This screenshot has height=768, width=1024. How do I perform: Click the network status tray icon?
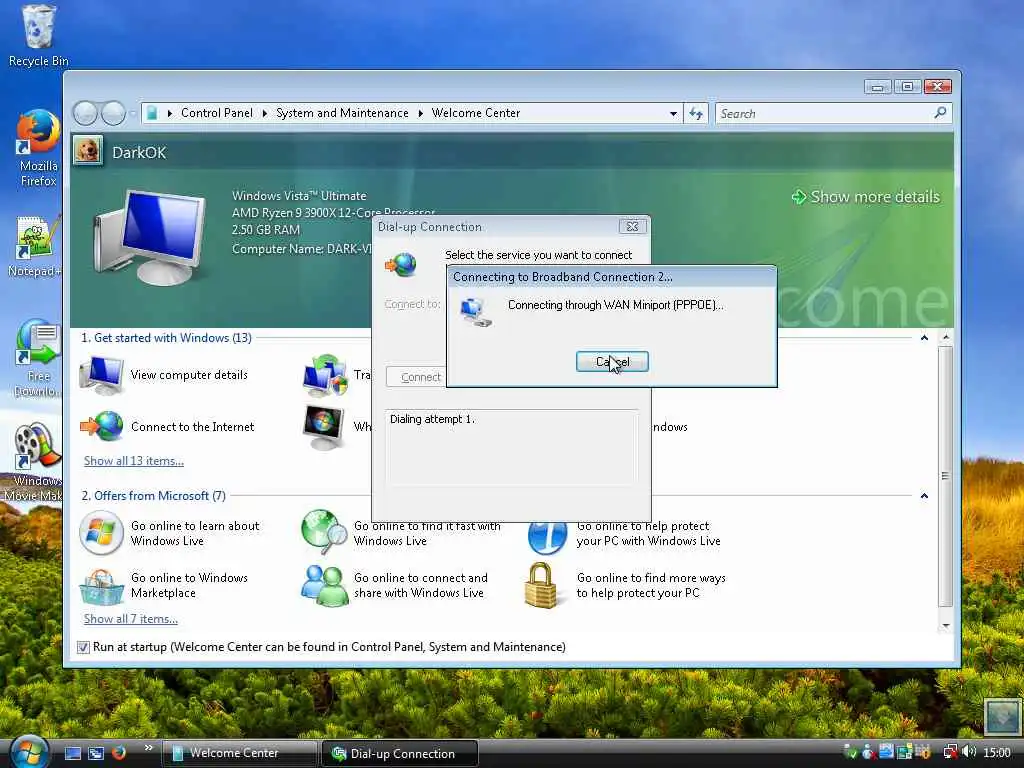tap(951, 752)
